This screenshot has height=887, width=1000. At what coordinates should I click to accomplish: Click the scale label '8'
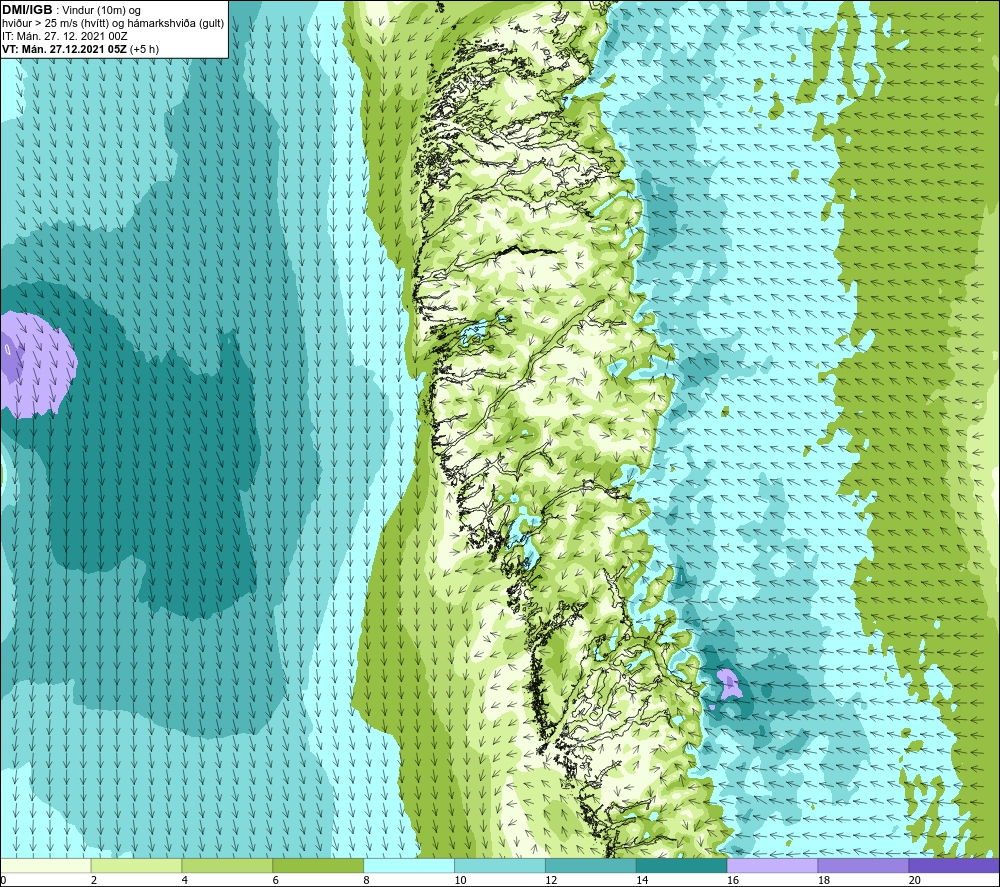366,880
